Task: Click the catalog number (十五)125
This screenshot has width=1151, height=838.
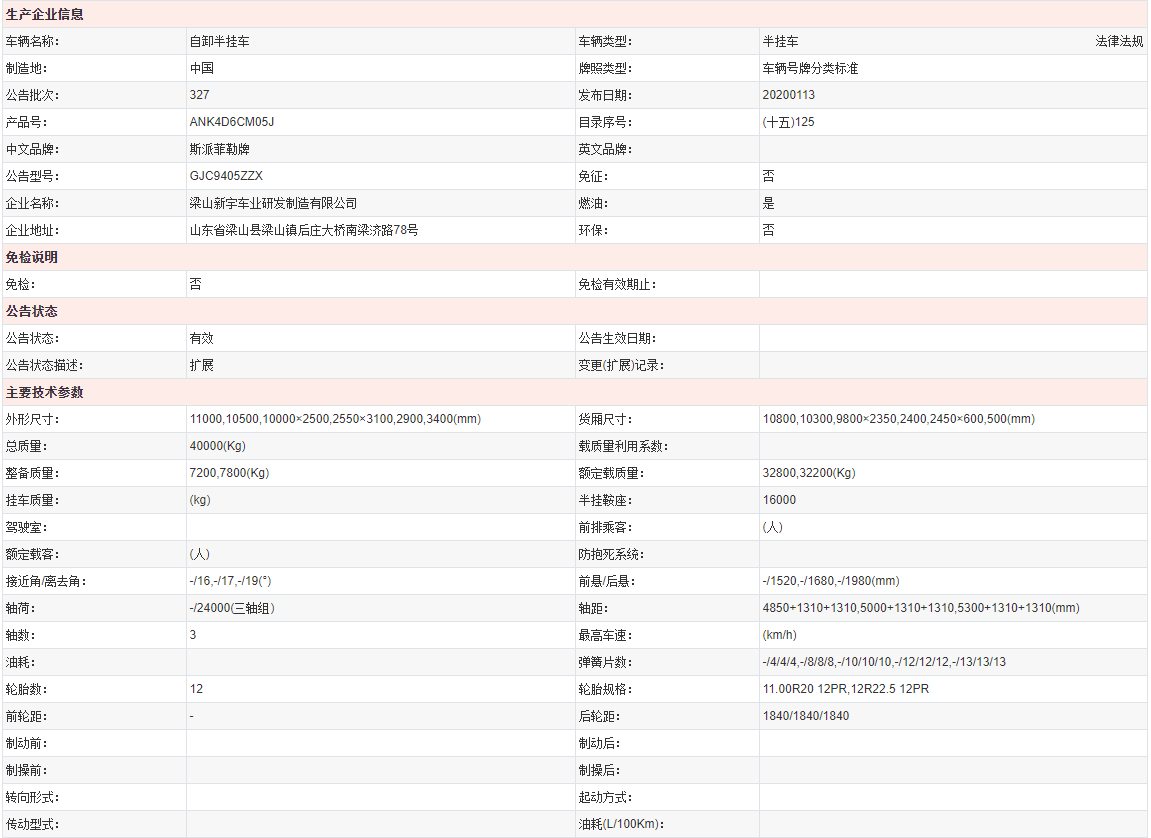Action: point(788,122)
